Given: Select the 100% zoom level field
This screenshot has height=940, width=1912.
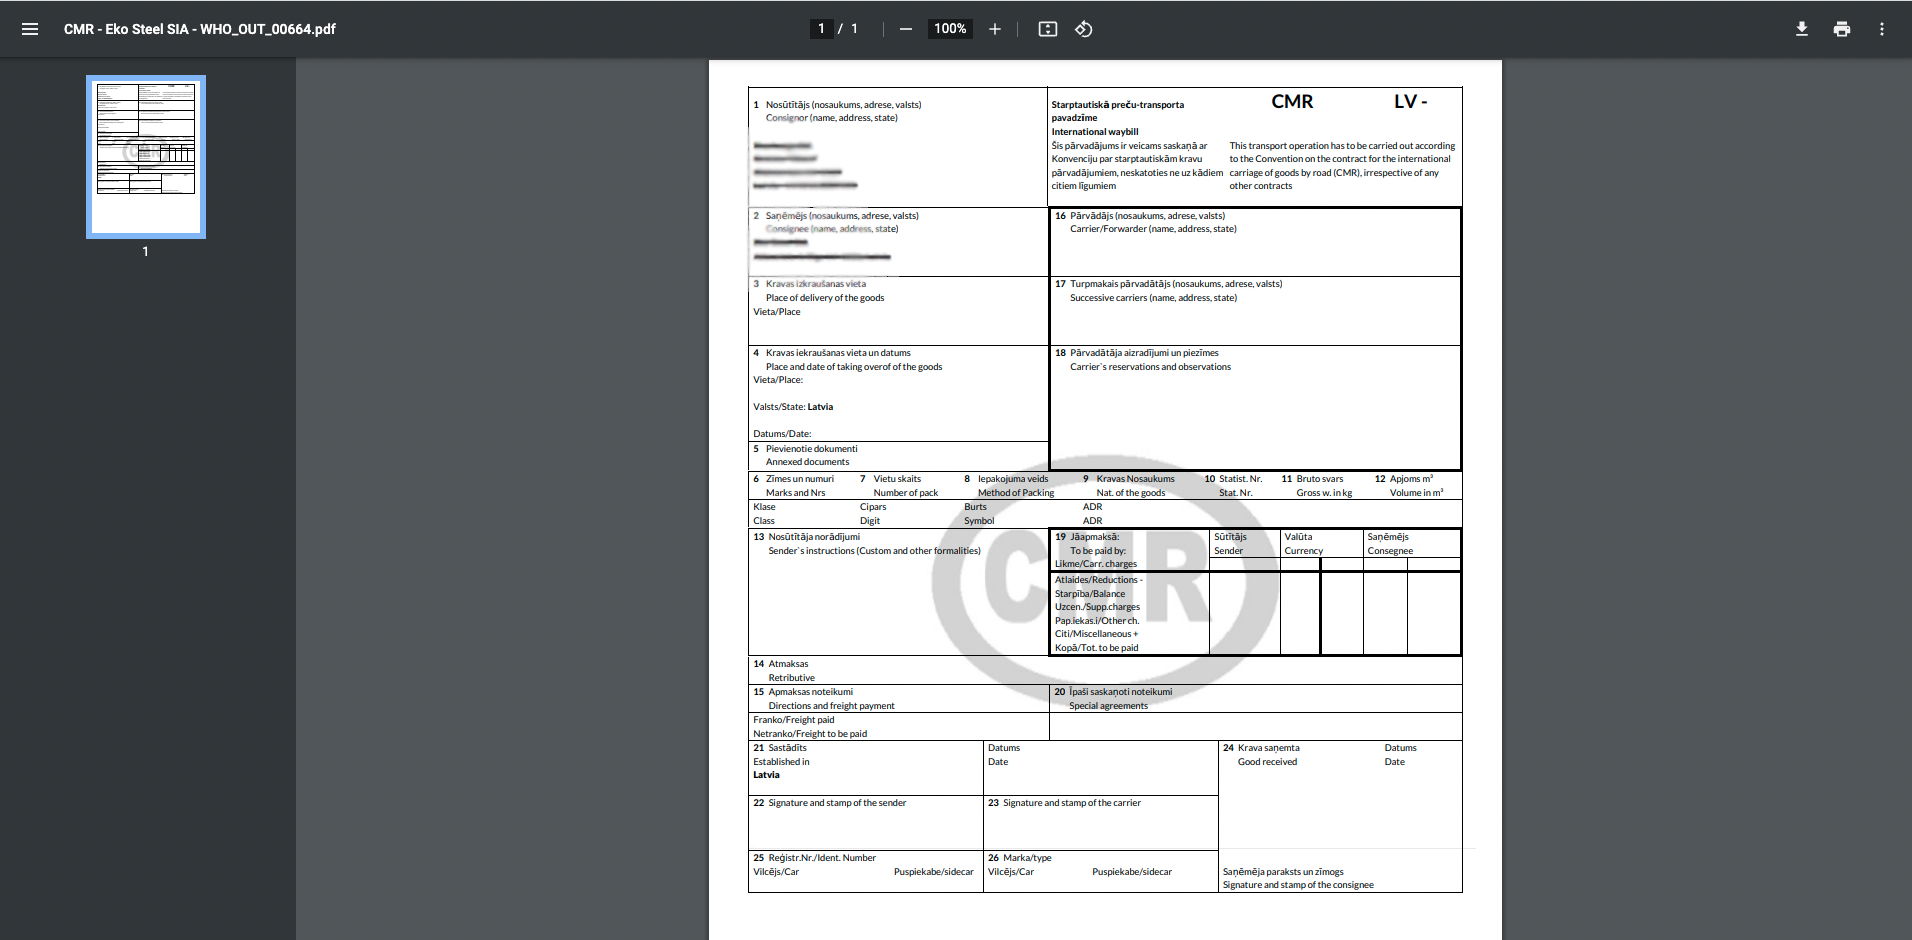Looking at the screenshot, I should point(949,29).
